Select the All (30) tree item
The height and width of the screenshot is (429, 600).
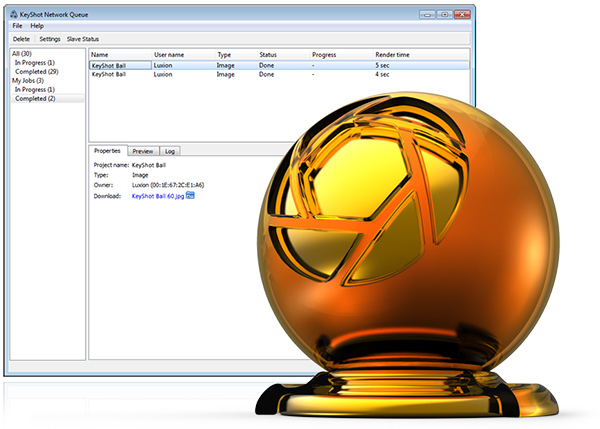[22, 54]
